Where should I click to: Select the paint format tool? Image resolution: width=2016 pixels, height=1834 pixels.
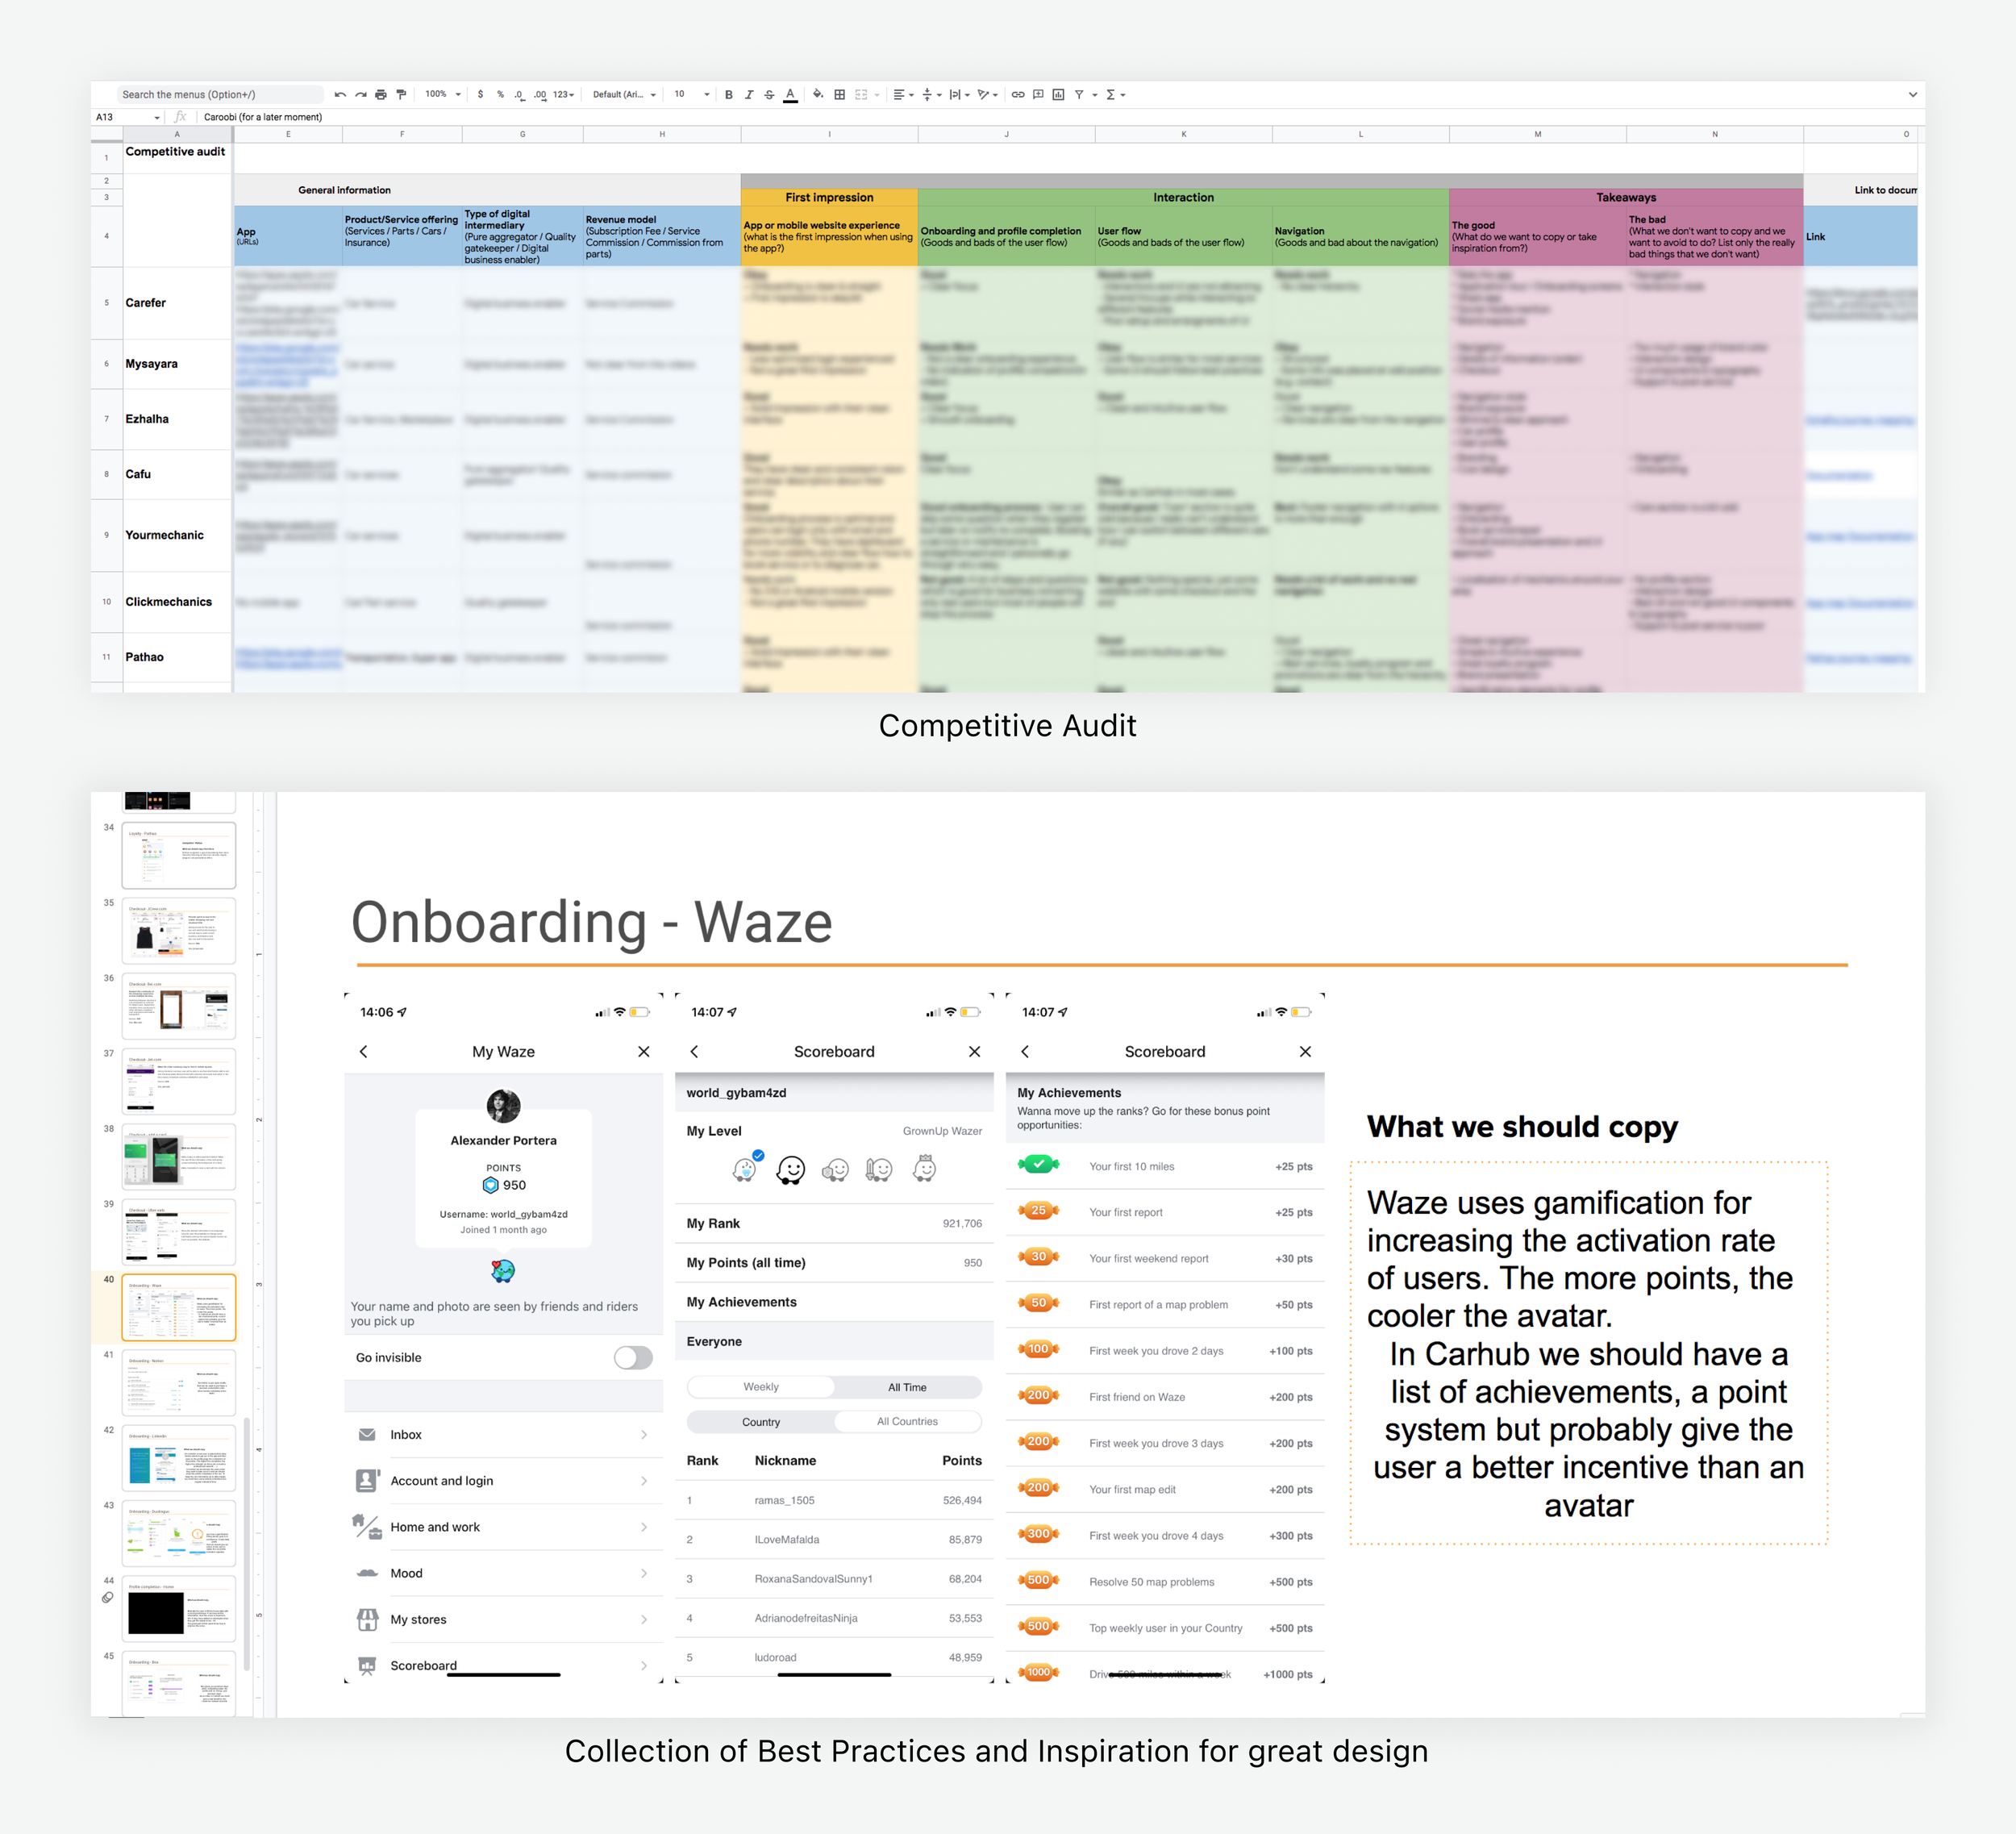pyautogui.click(x=401, y=95)
